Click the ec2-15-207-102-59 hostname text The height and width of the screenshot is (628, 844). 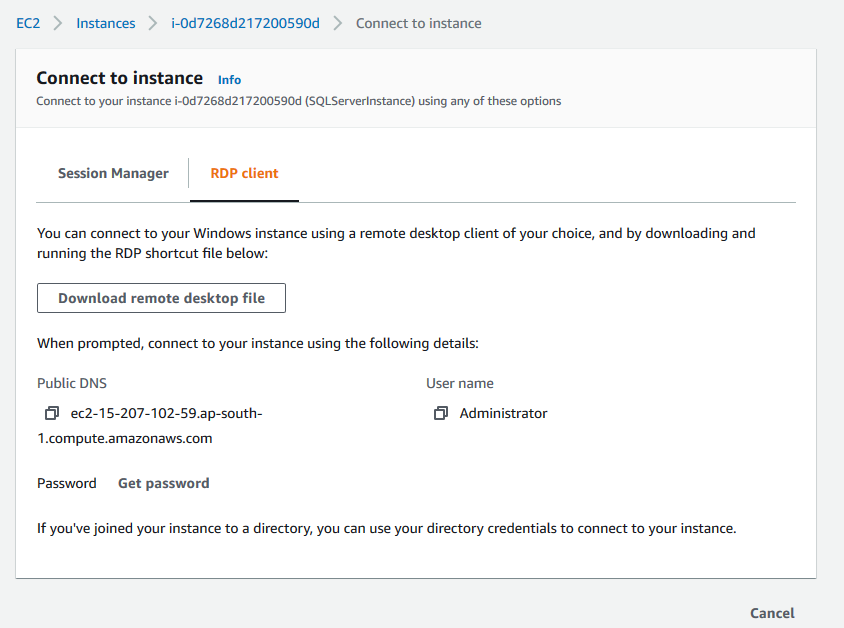[166, 413]
